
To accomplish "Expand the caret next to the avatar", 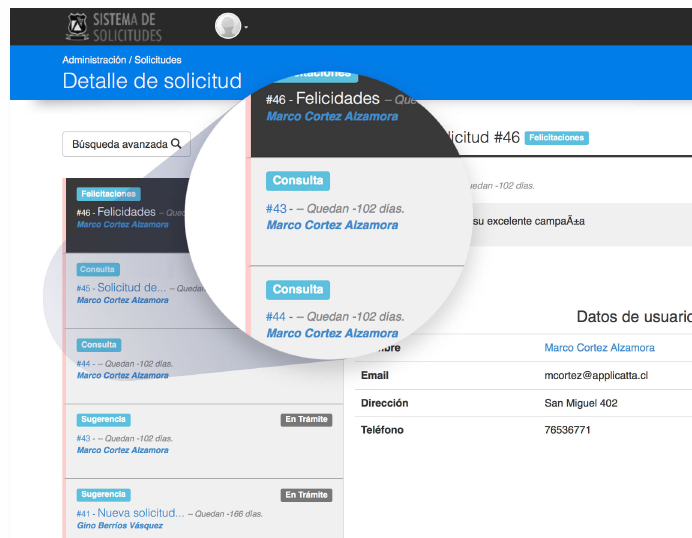I will [246, 27].
